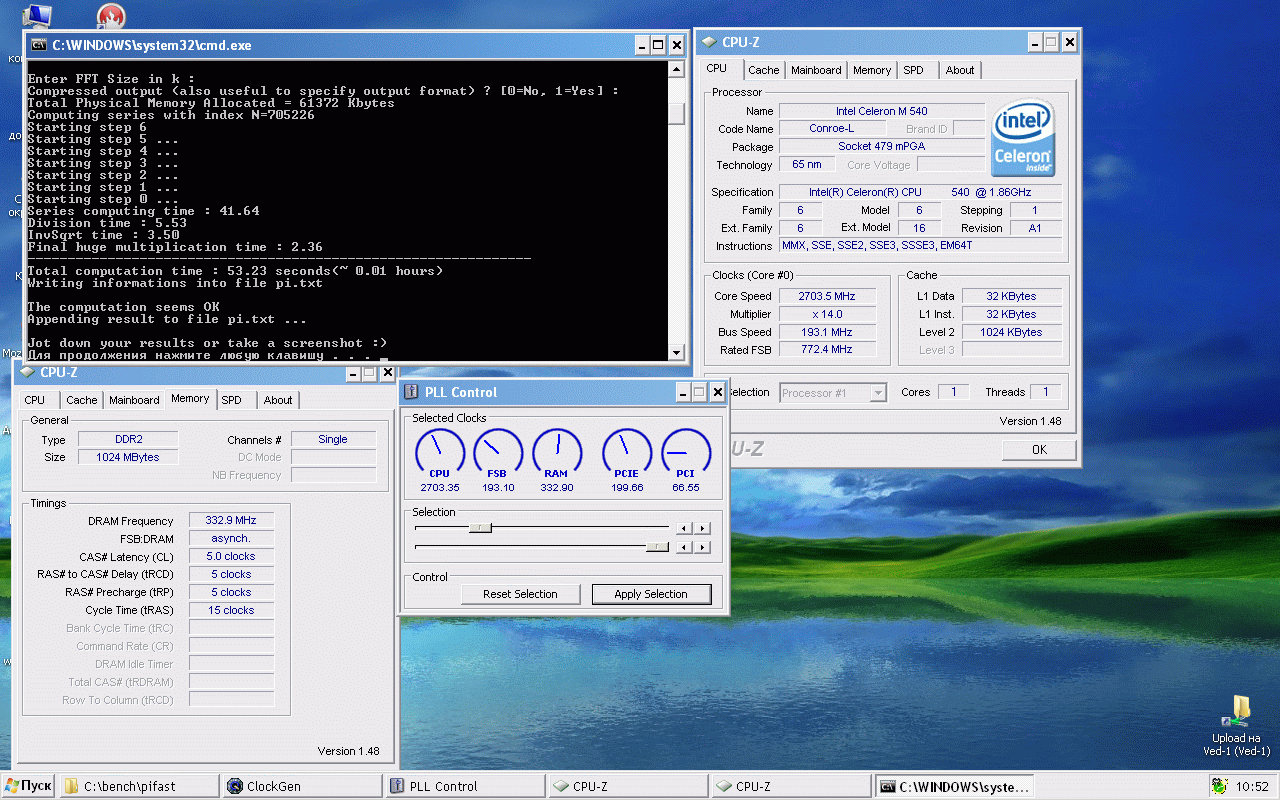This screenshot has height=800, width=1280.
Task: Click the CAS# Latency 5.0 clocks field
Action: point(231,556)
